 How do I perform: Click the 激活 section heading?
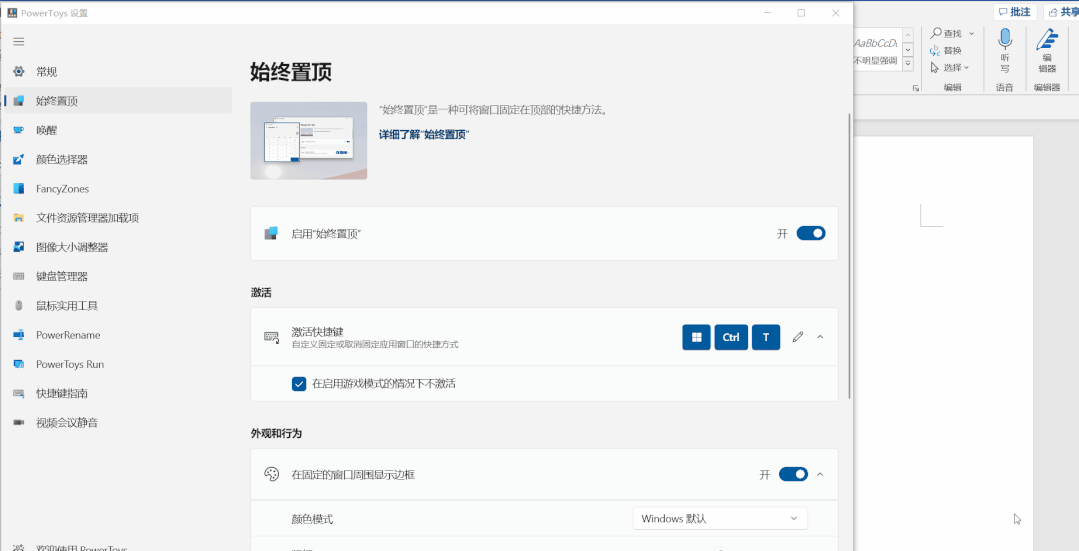(261, 293)
